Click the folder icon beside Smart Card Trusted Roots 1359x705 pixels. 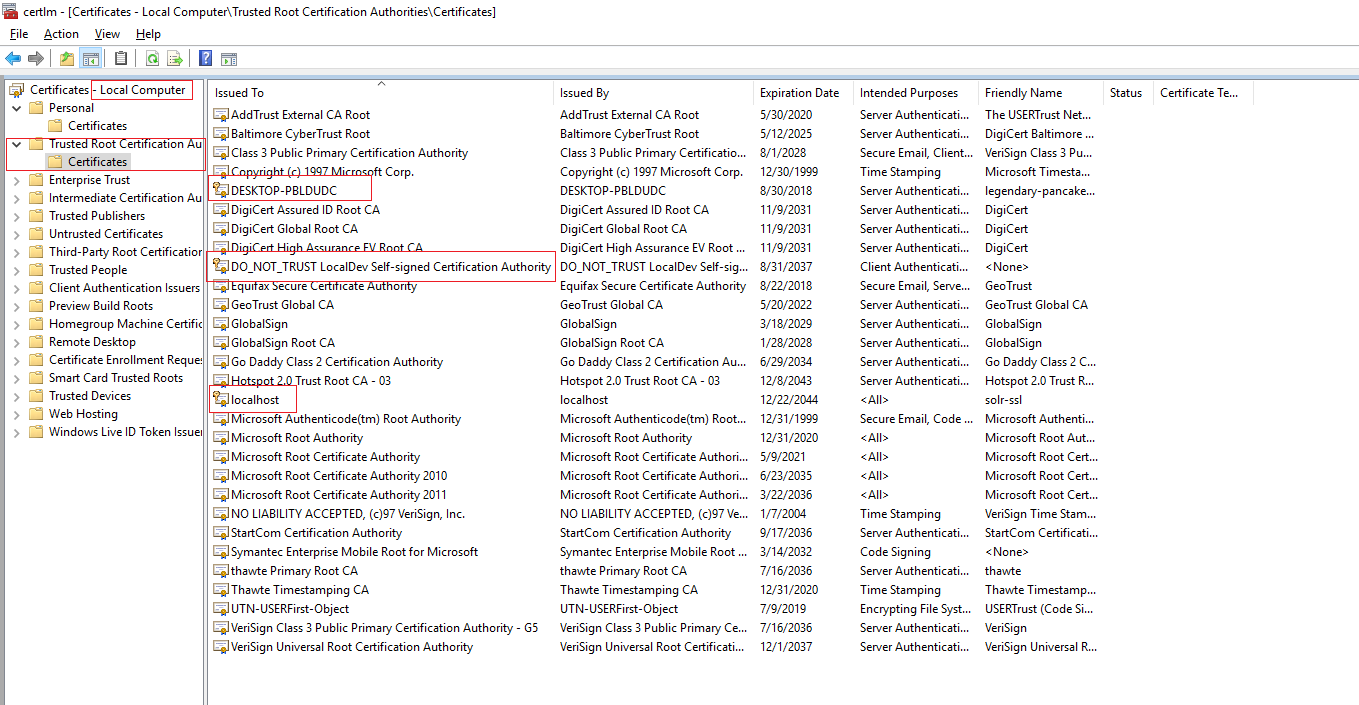point(36,377)
